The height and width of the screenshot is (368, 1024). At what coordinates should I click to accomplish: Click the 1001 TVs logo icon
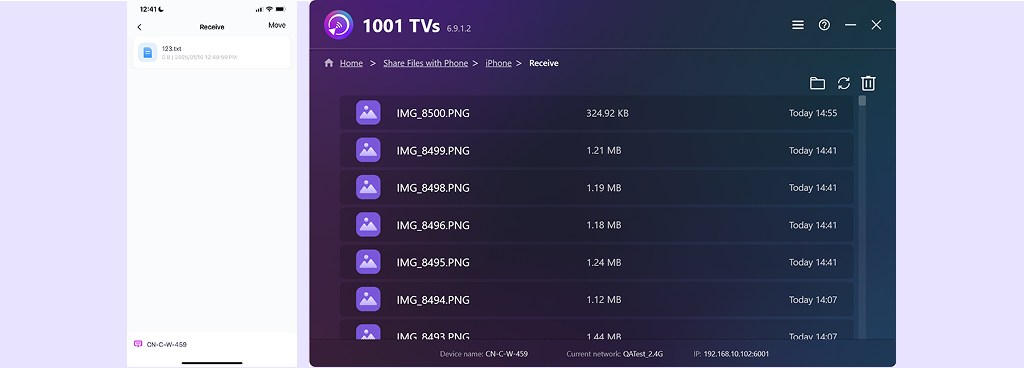tap(338, 25)
